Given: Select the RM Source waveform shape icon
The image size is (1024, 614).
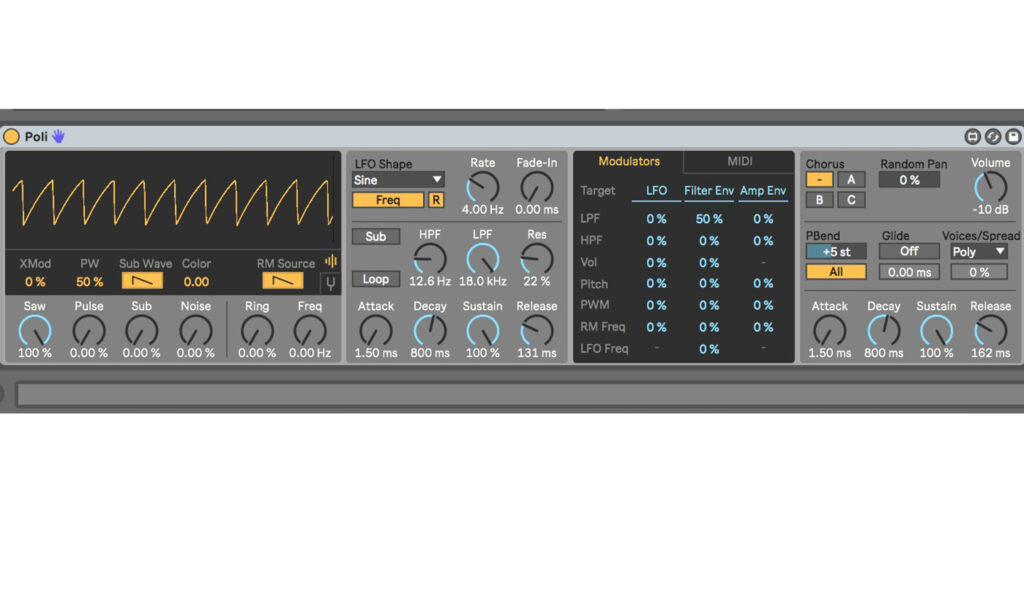Looking at the screenshot, I should [x=283, y=281].
